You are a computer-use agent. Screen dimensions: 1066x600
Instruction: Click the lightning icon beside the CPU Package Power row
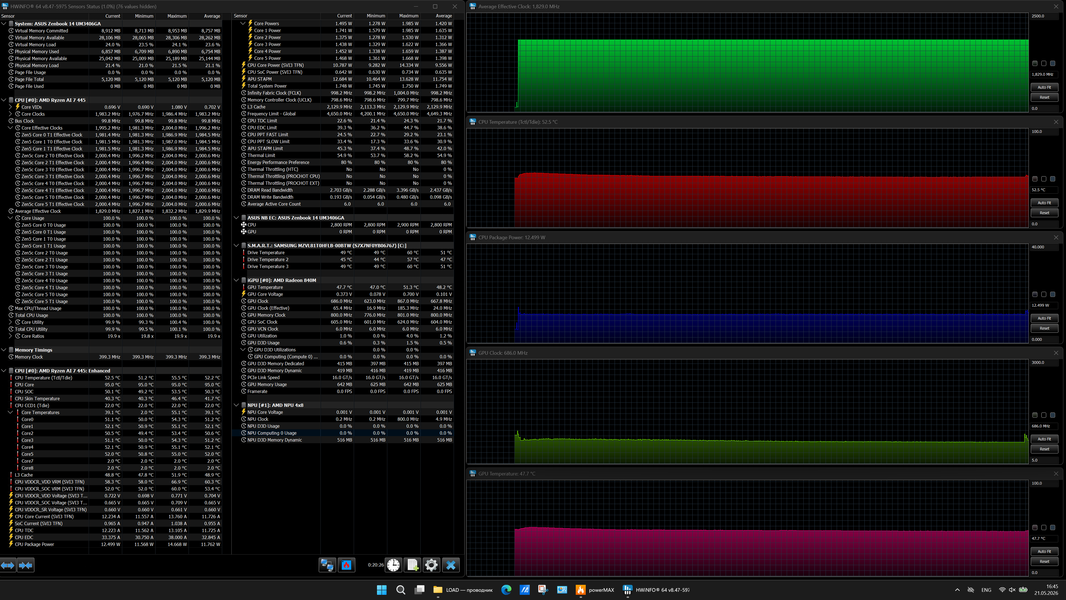click(x=11, y=544)
